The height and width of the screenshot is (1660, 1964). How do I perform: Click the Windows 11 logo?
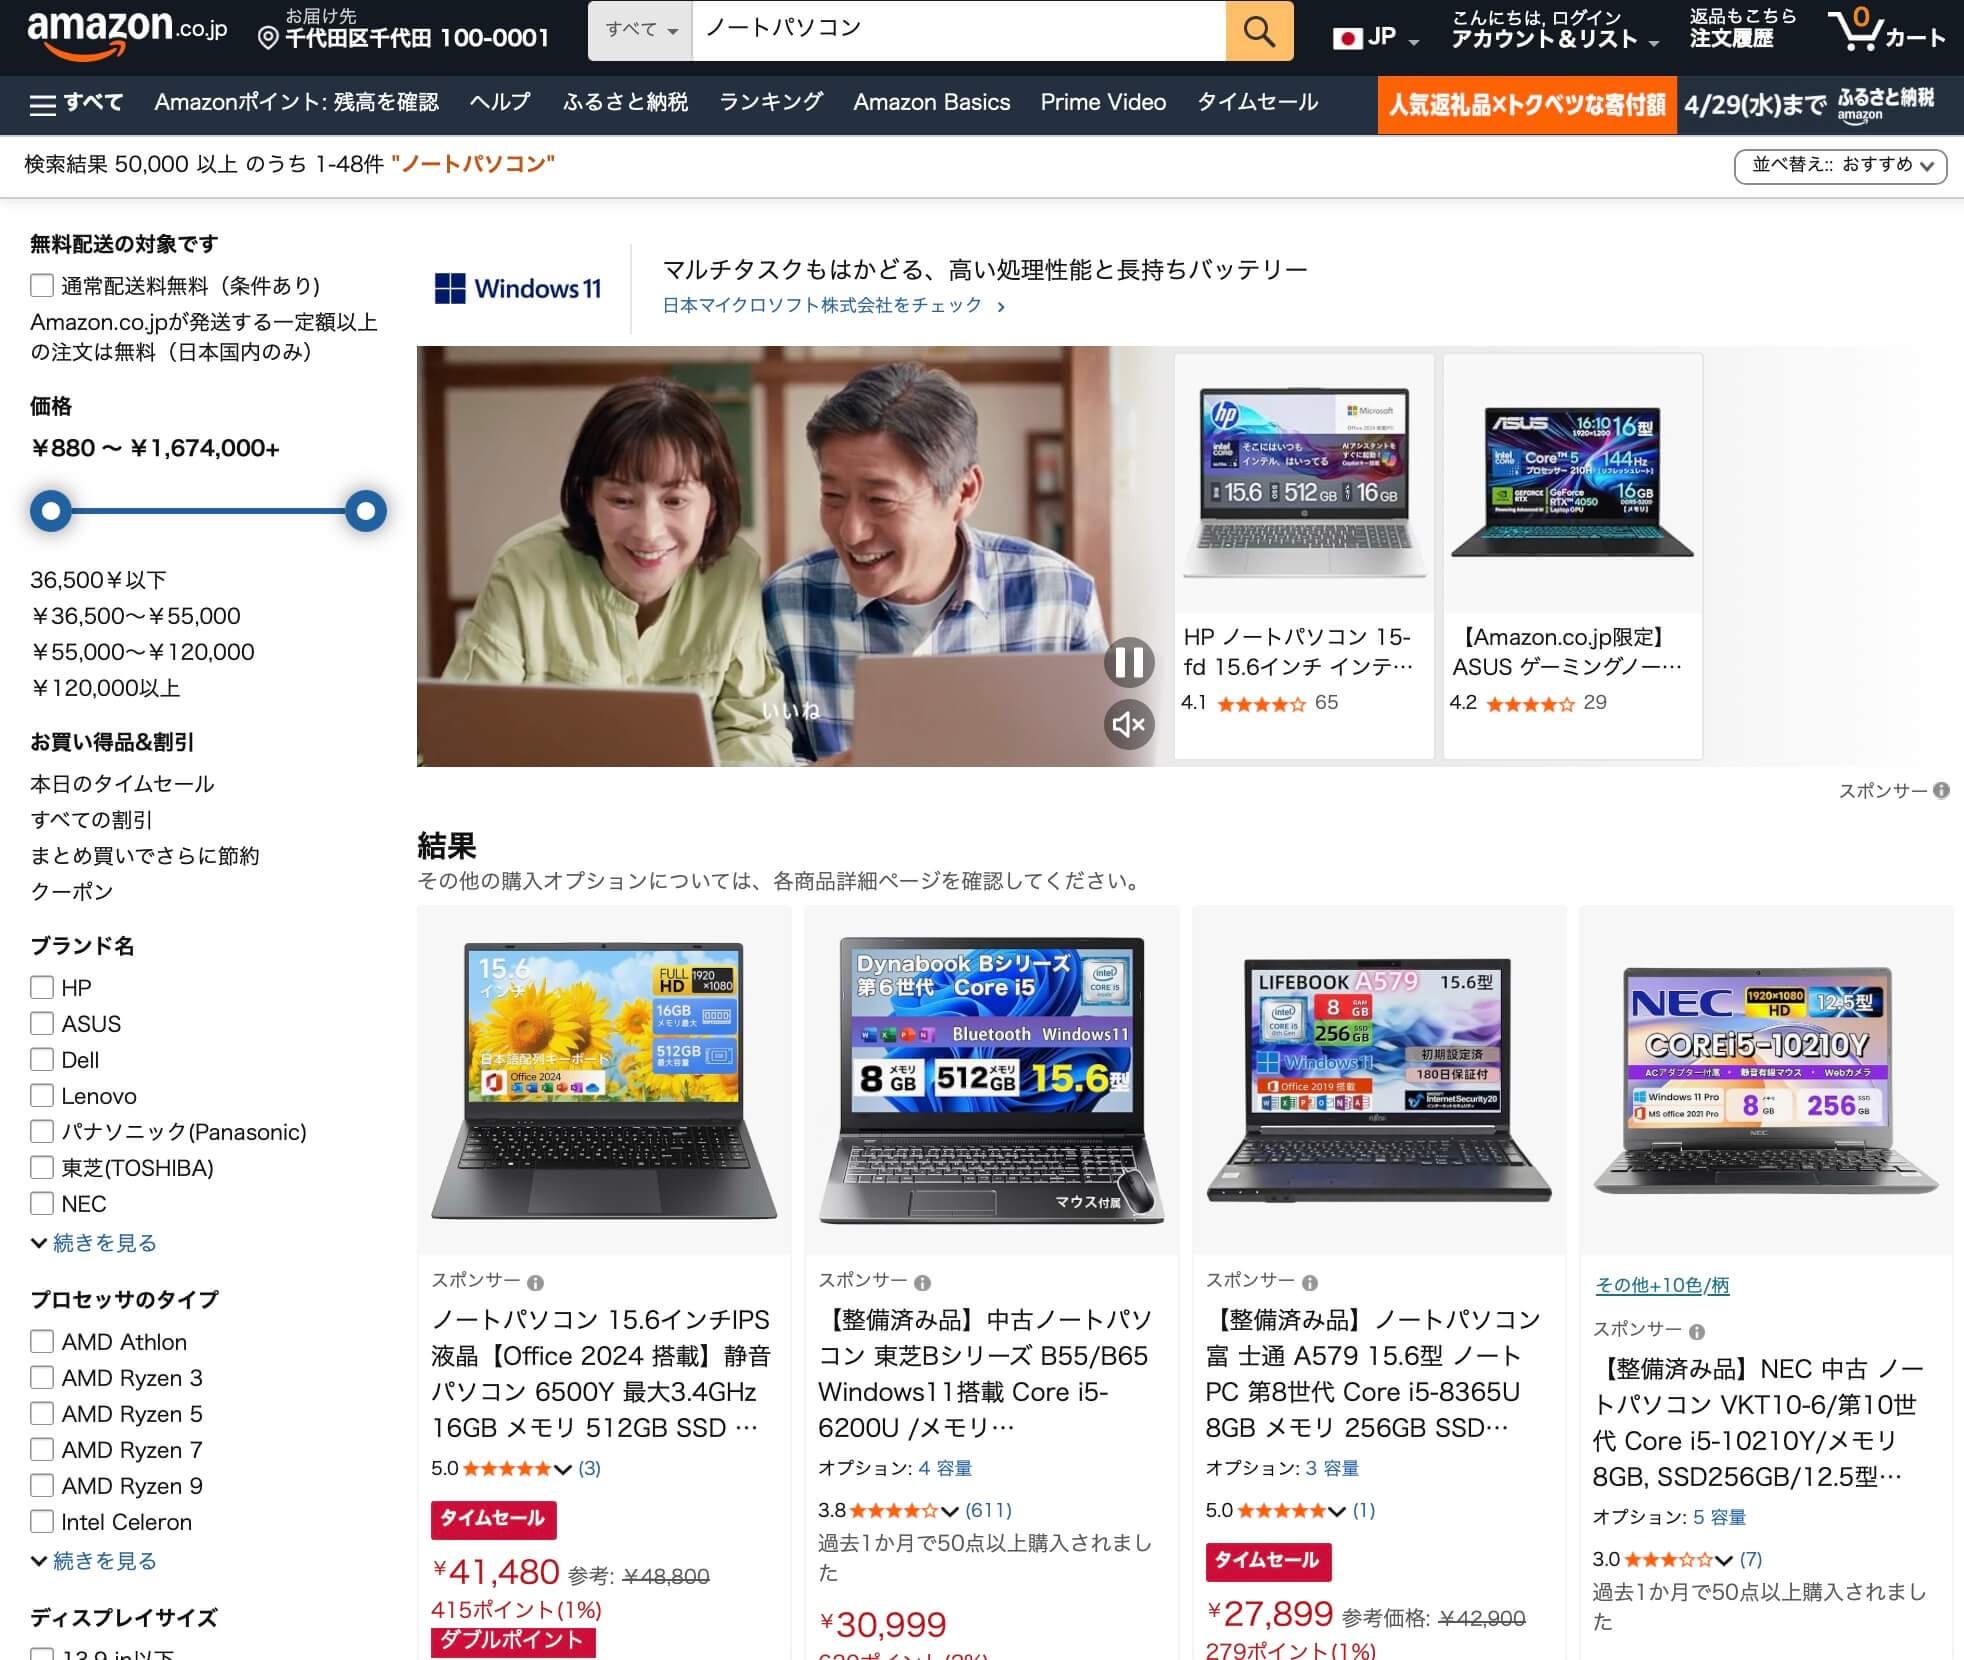click(518, 289)
